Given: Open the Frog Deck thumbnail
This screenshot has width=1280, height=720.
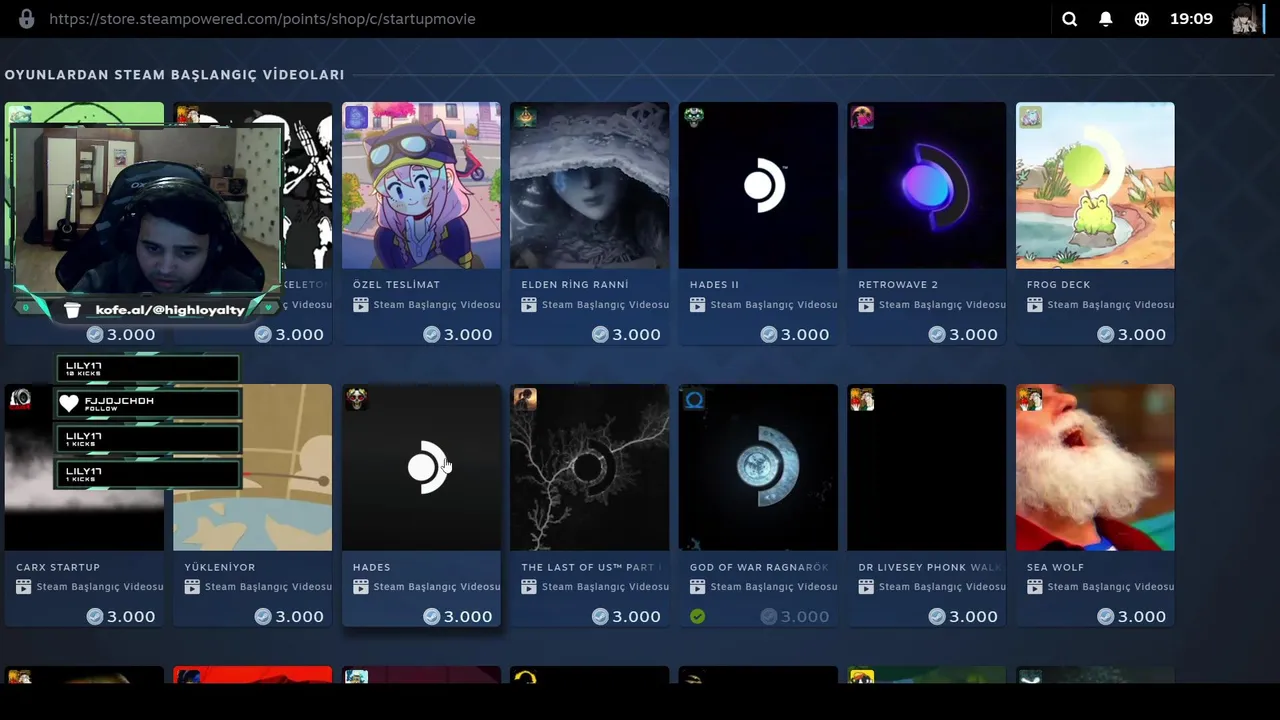Looking at the screenshot, I should [1095, 185].
